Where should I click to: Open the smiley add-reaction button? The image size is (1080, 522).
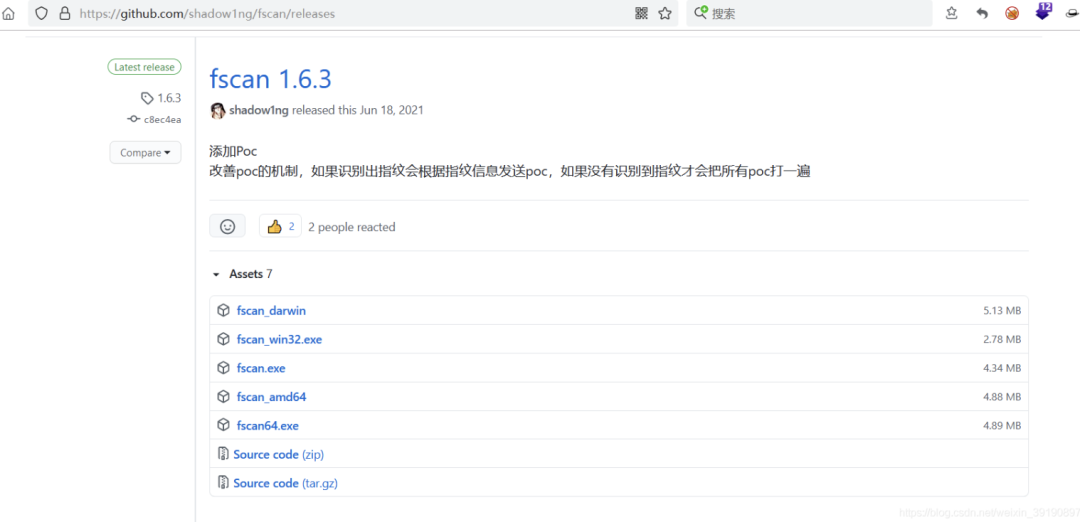[x=227, y=226]
